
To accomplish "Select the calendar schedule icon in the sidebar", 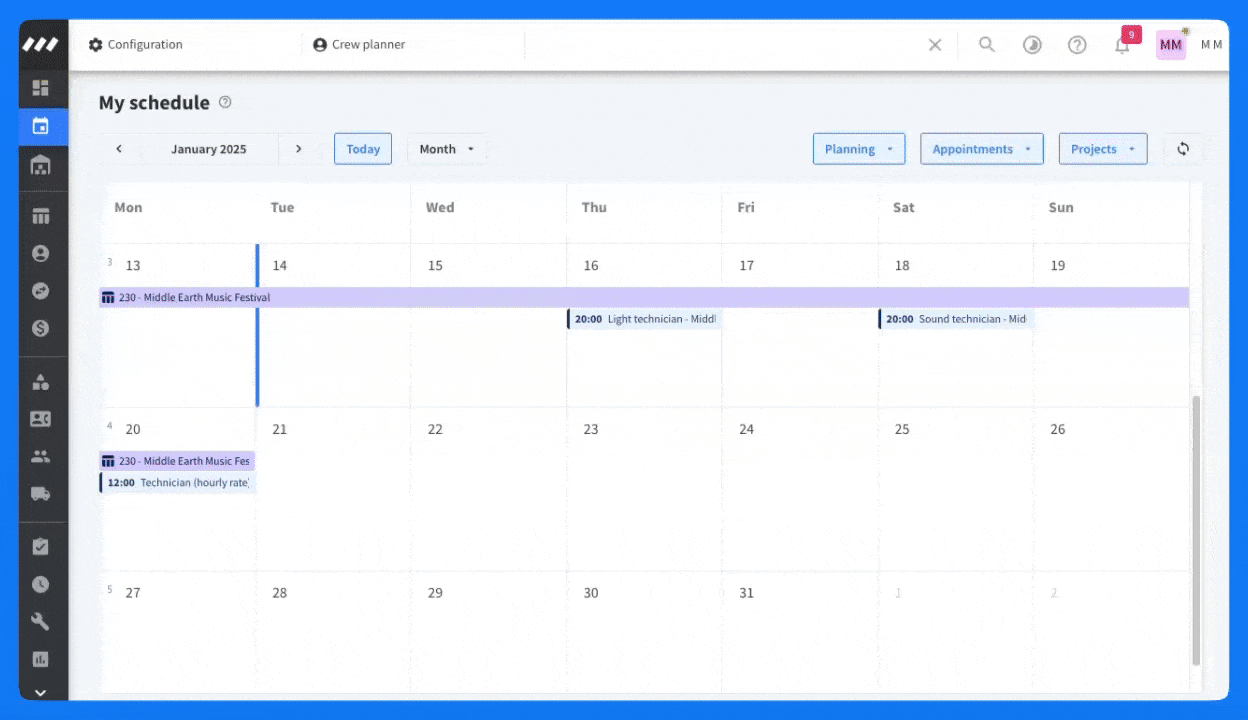I will coord(41,126).
